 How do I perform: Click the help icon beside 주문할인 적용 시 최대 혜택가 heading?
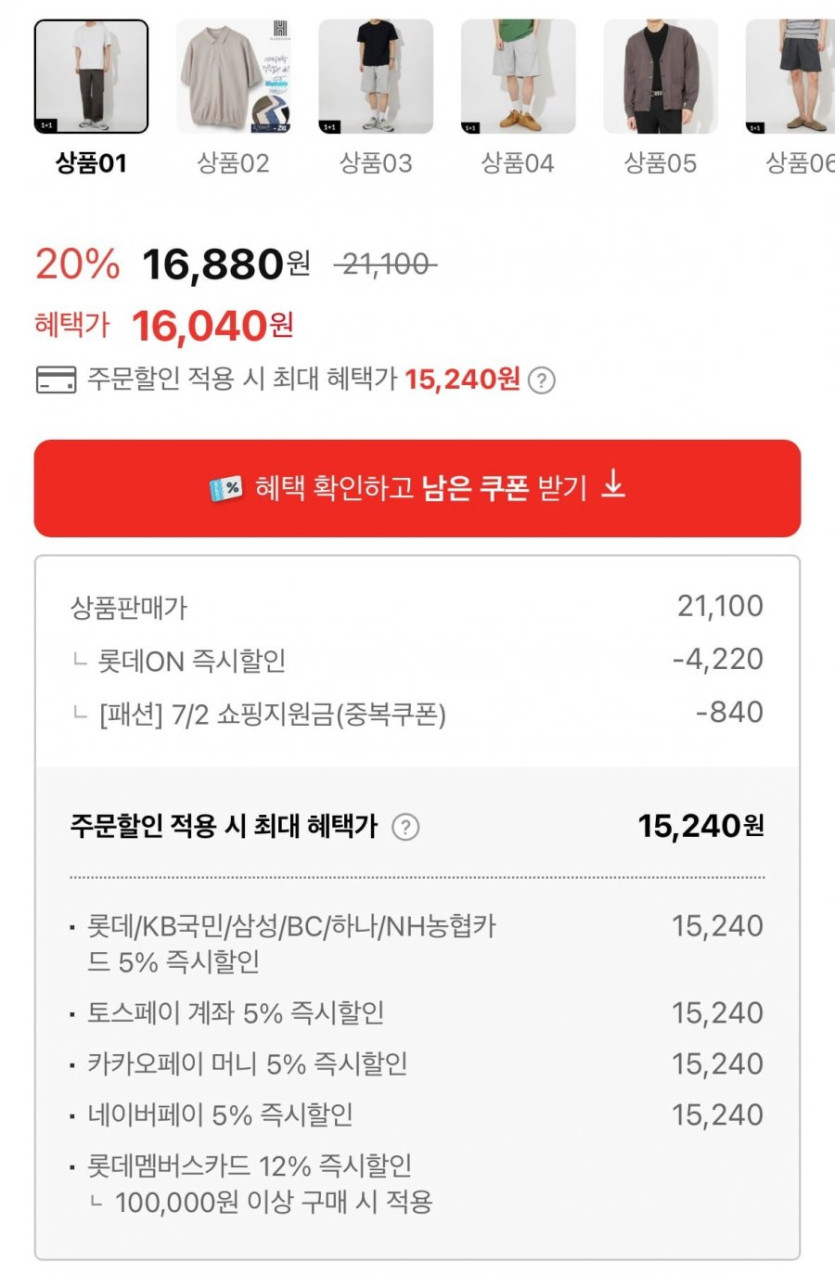tap(405, 827)
